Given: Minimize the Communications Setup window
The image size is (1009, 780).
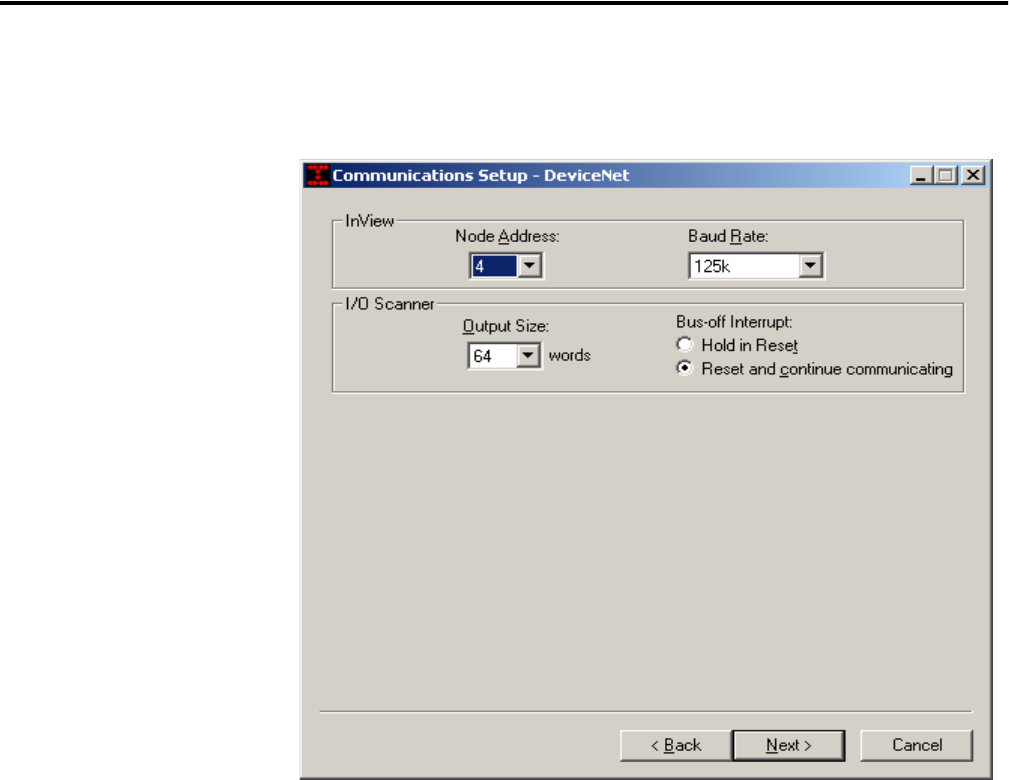Looking at the screenshot, I should (921, 175).
